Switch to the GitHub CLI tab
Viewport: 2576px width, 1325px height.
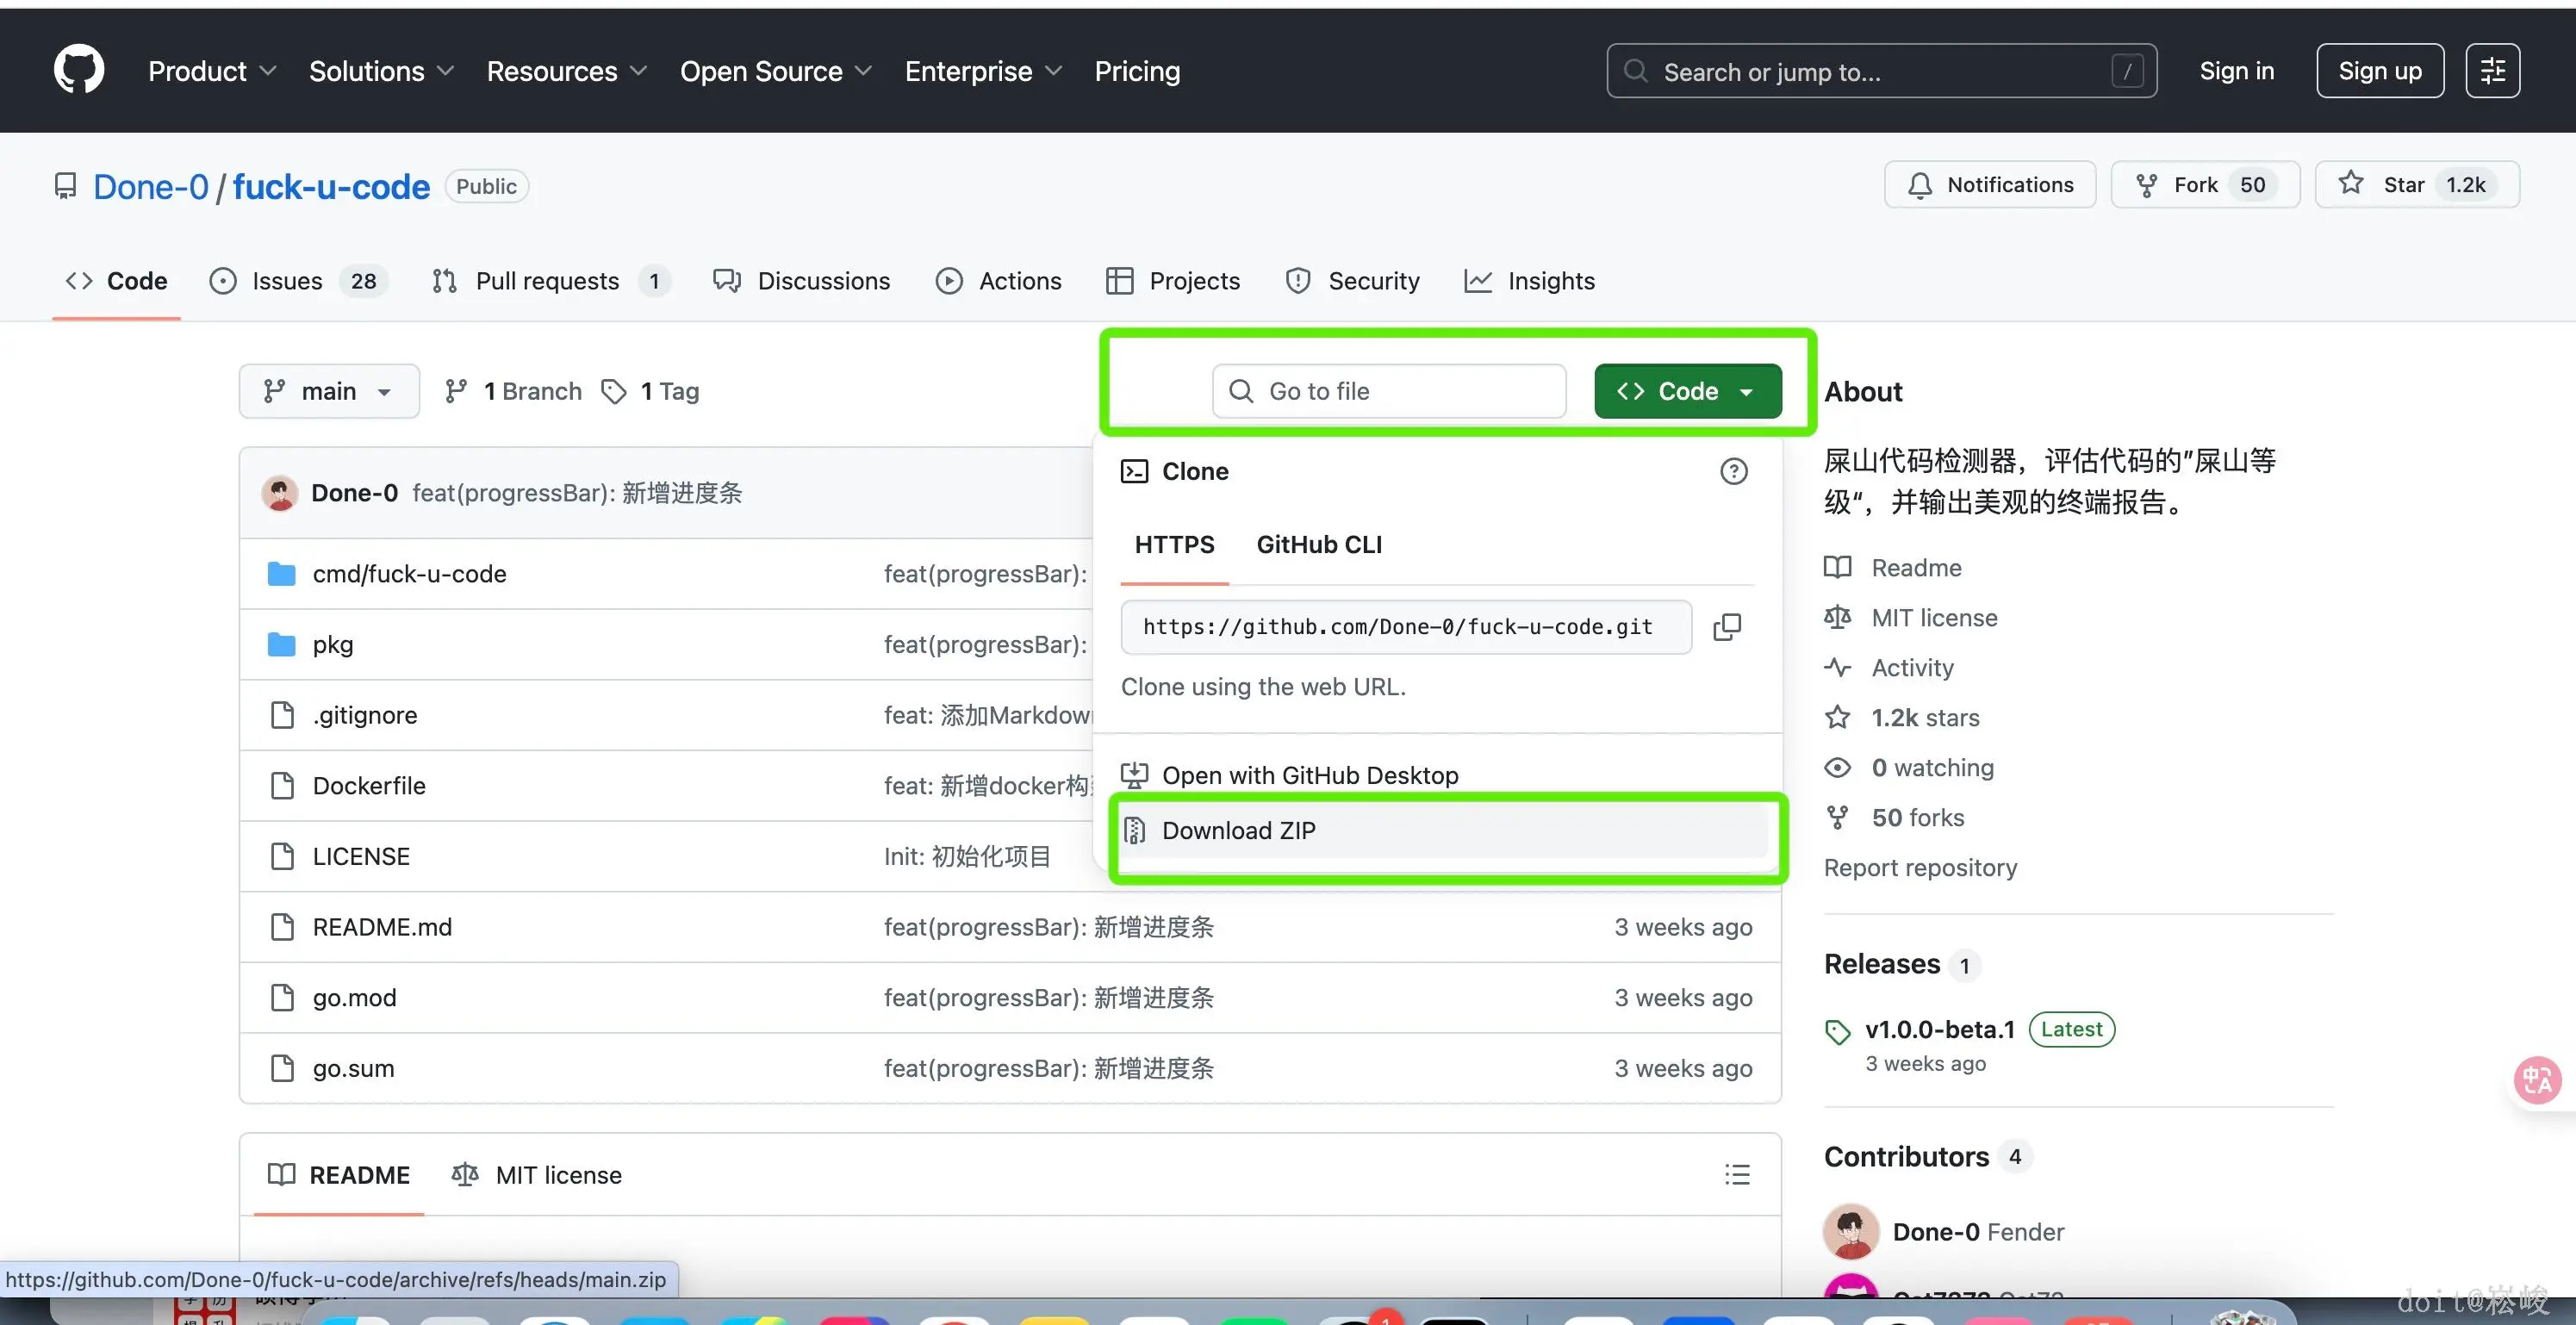pos(1319,545)
